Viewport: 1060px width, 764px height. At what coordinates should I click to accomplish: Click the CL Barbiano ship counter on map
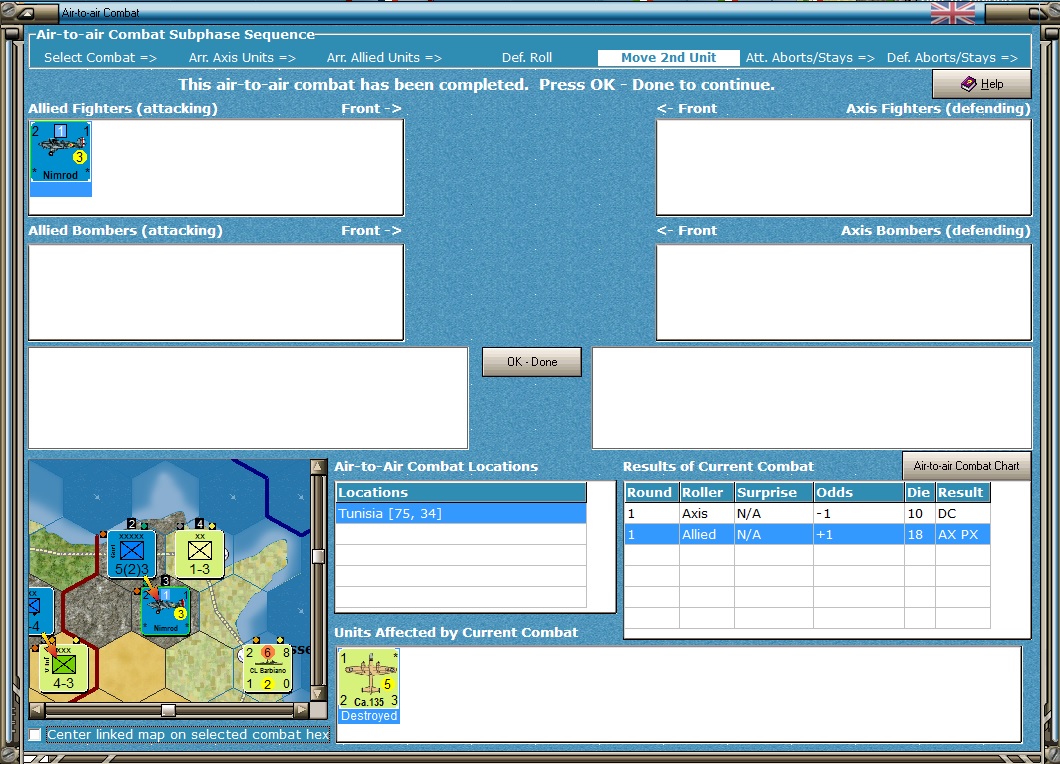268,669
